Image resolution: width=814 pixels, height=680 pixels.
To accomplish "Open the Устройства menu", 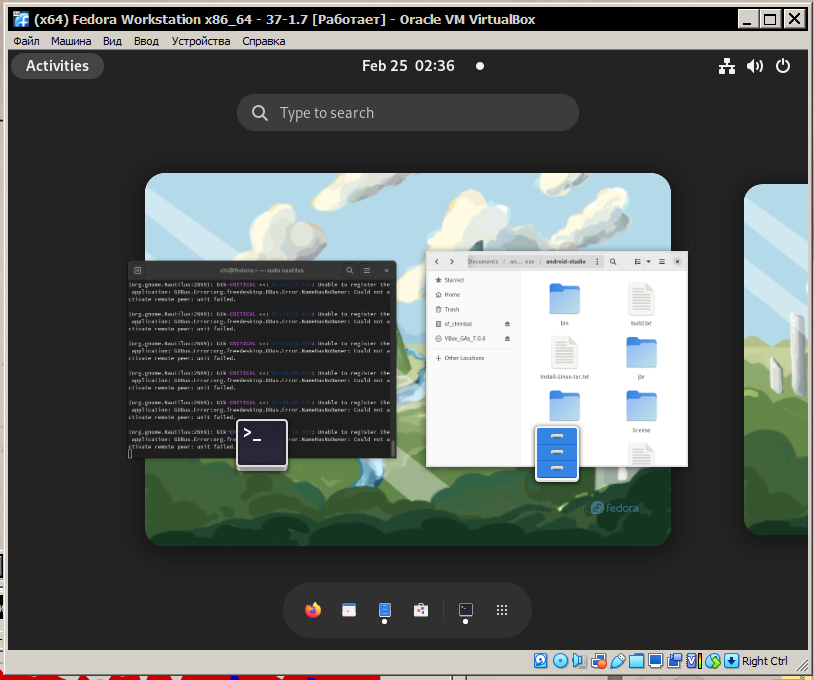I will coord(201,41).
